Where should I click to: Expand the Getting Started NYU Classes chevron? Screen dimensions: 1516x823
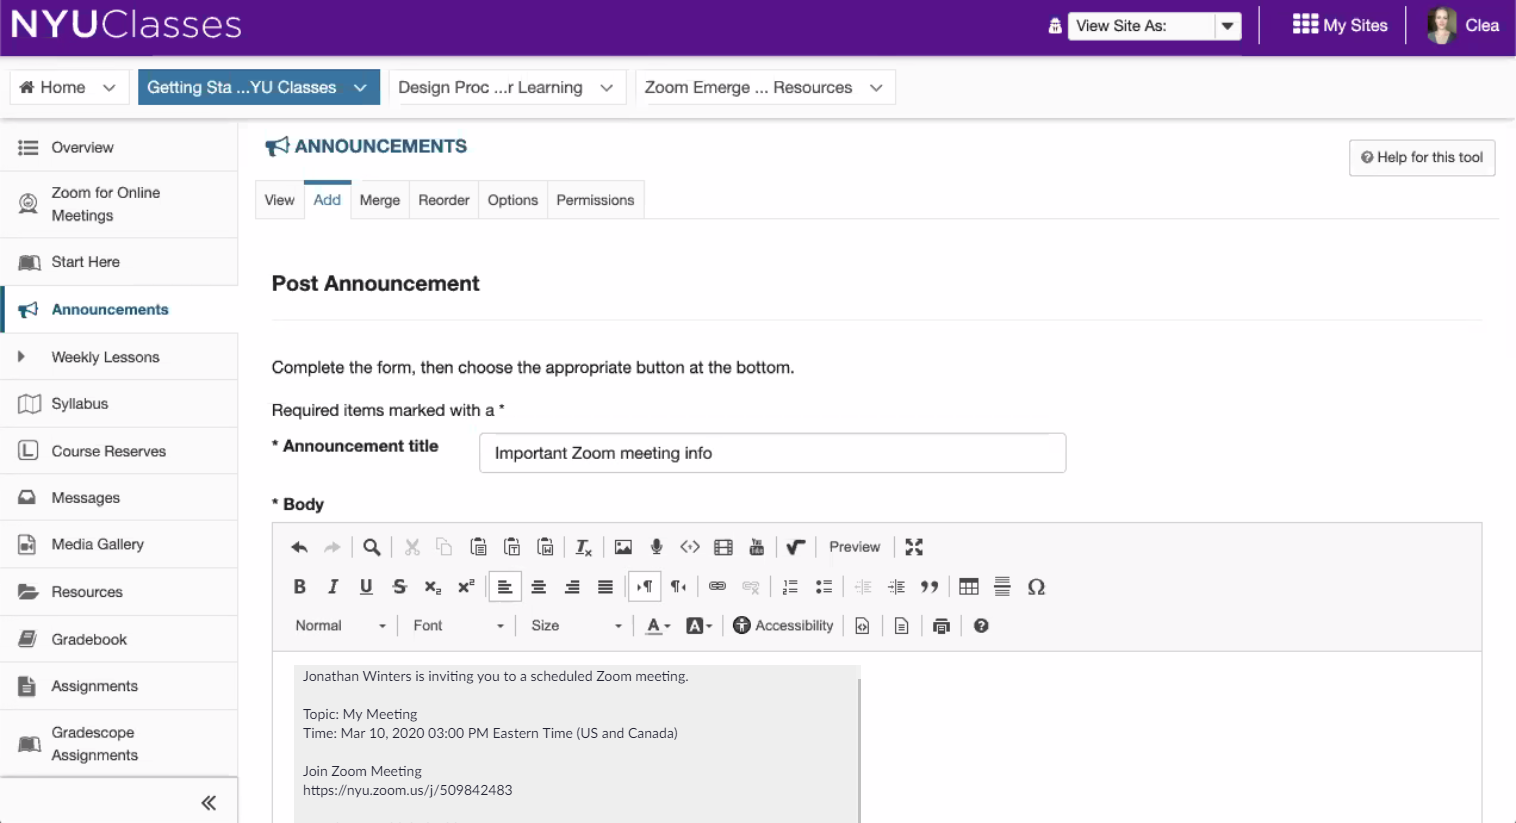(x=360, y=88)
